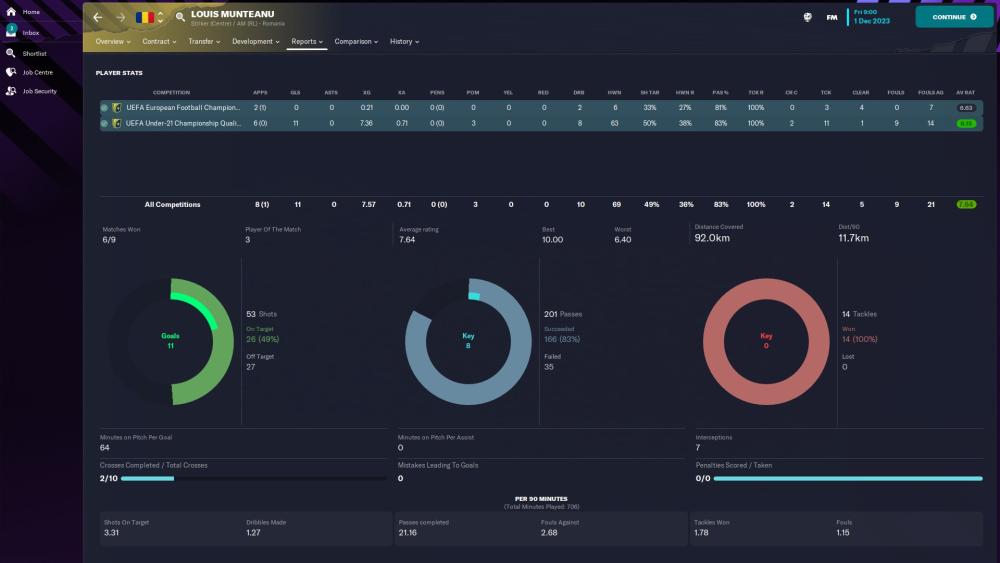Toggle the UEFA Under-21 Championship row selector
The image size is (1000, 563).
104,123
